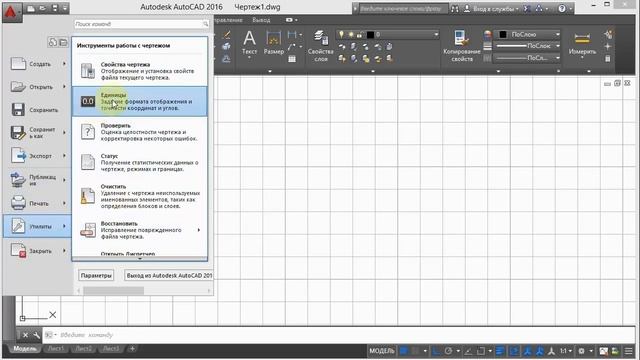The image size is (640, 360).
Task: Click the Свойства чертежа icon
Action: tap(88, 71)
